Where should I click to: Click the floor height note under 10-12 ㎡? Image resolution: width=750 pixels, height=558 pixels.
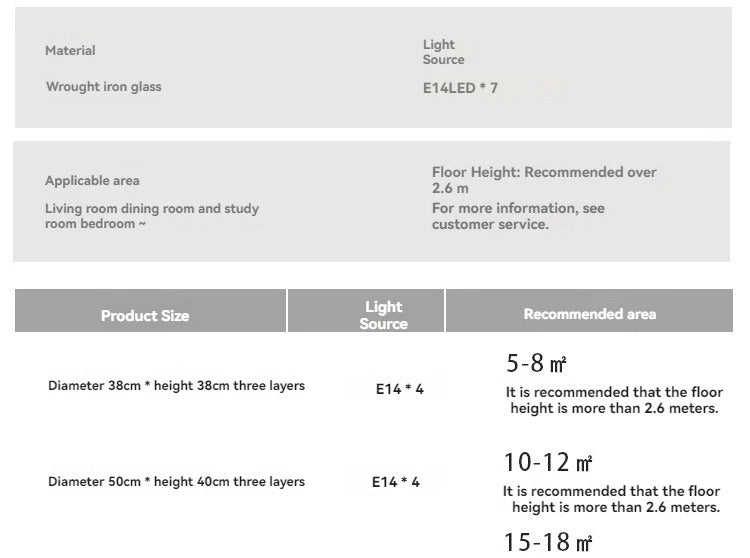pyautogui.click(x=612, y=499)
